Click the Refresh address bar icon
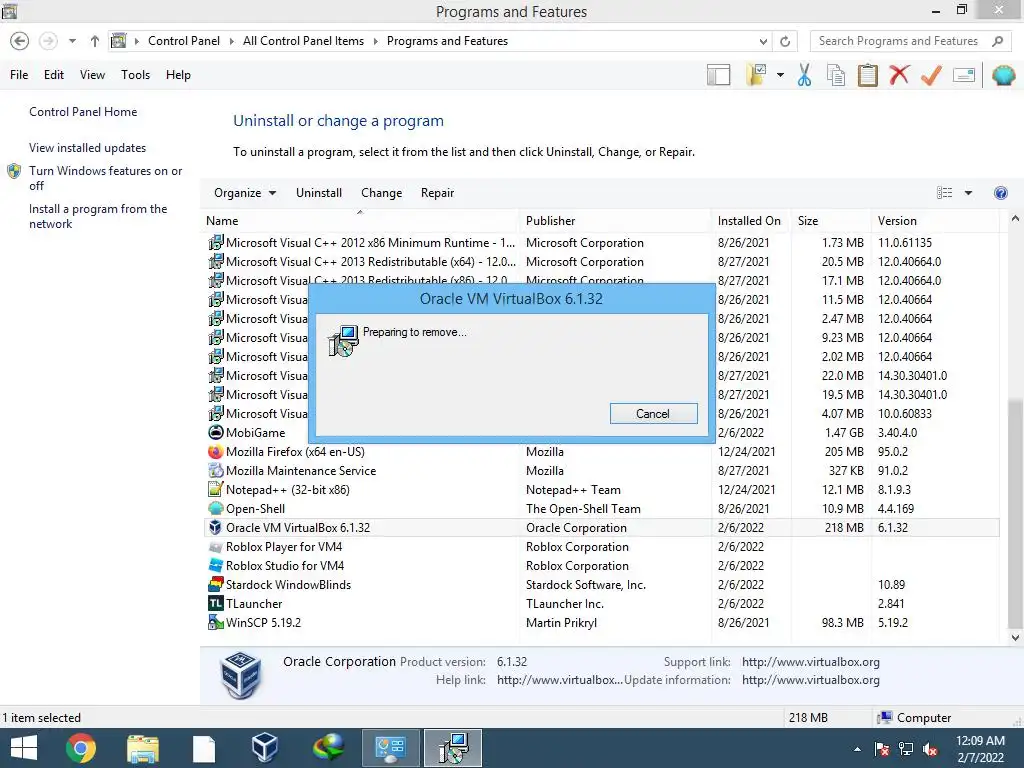The height and width of the screenshot is (768, 1024). 785,41
